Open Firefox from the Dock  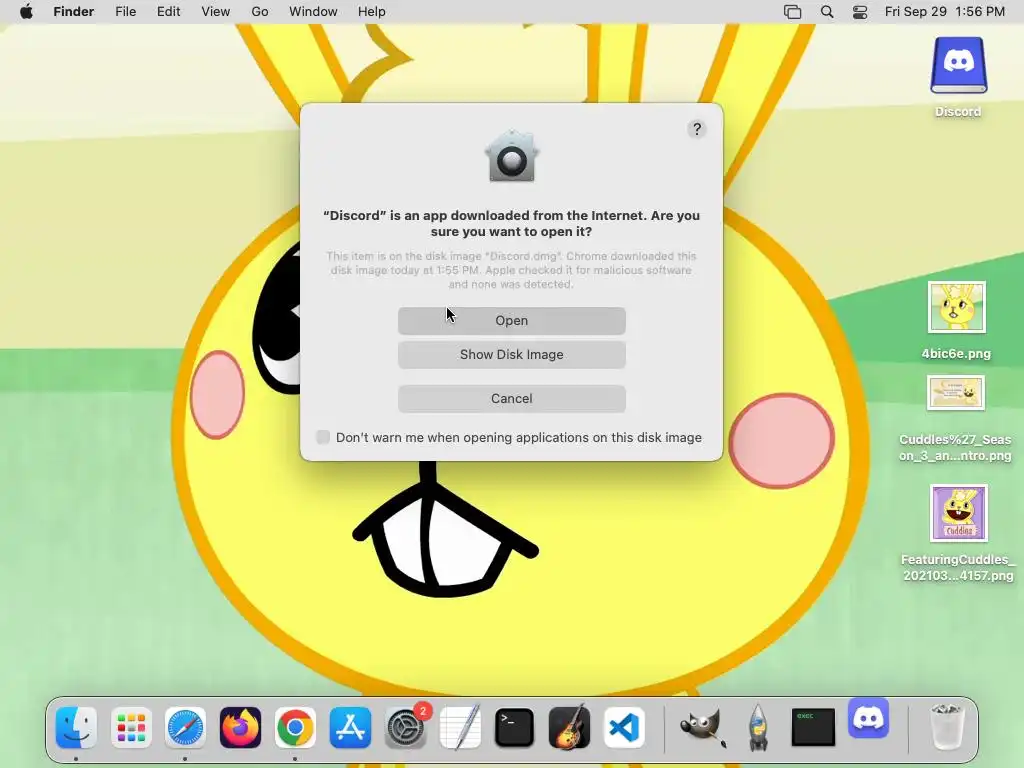point(240,727)
